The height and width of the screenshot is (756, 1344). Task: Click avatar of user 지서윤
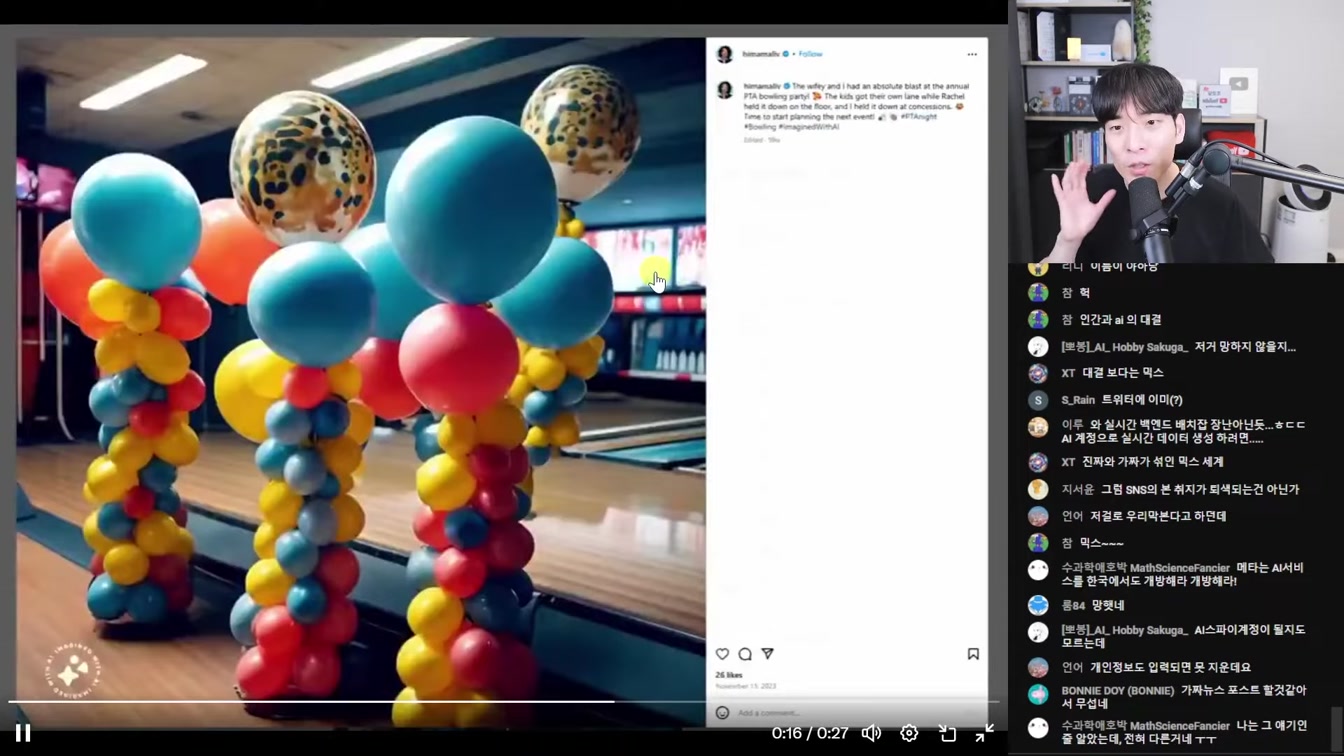point(1038,489)
